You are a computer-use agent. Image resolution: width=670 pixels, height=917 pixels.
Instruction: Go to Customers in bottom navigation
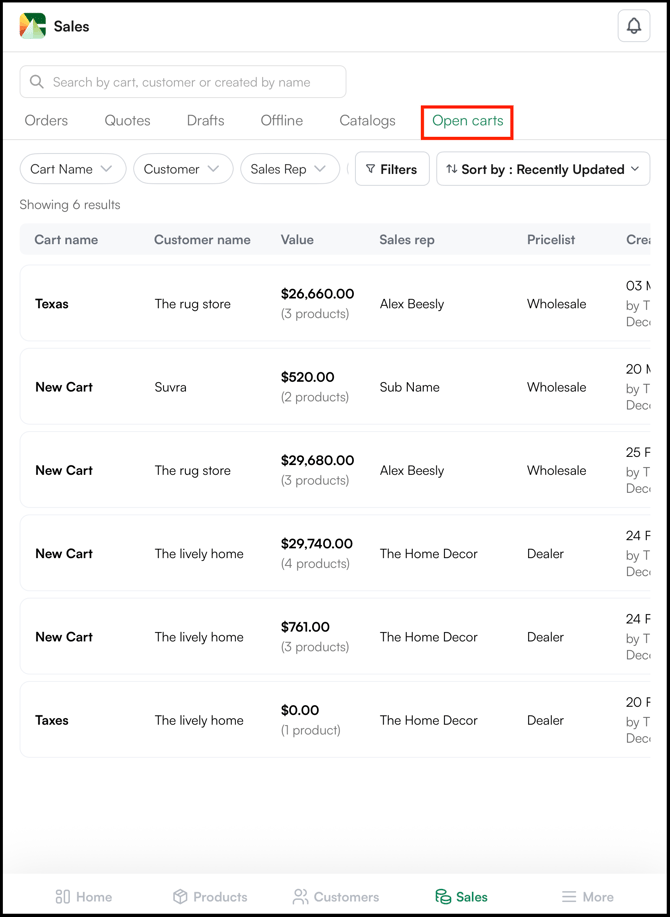tap(336, 897)
